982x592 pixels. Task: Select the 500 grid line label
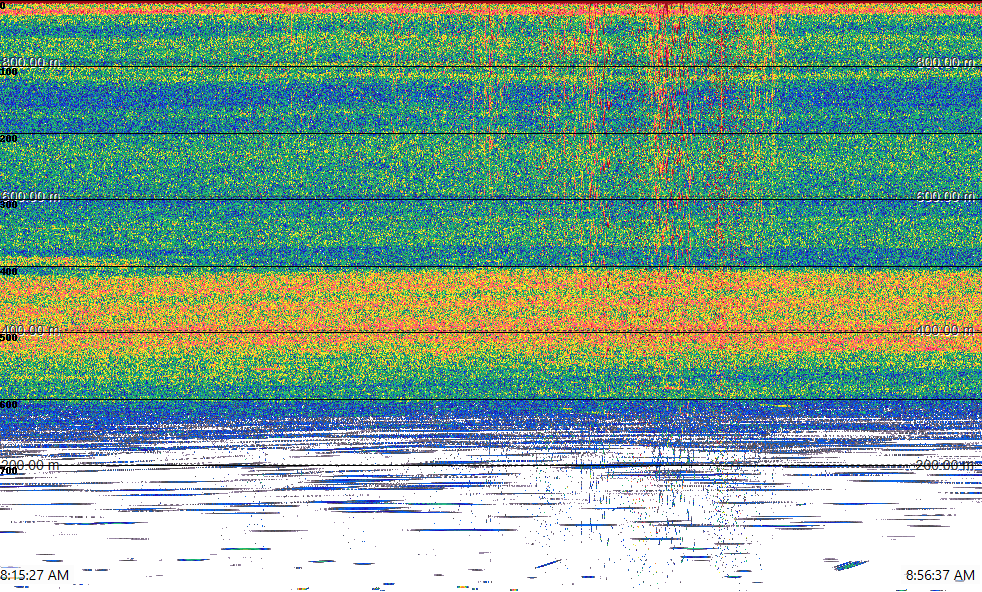[x=9, y=338]
